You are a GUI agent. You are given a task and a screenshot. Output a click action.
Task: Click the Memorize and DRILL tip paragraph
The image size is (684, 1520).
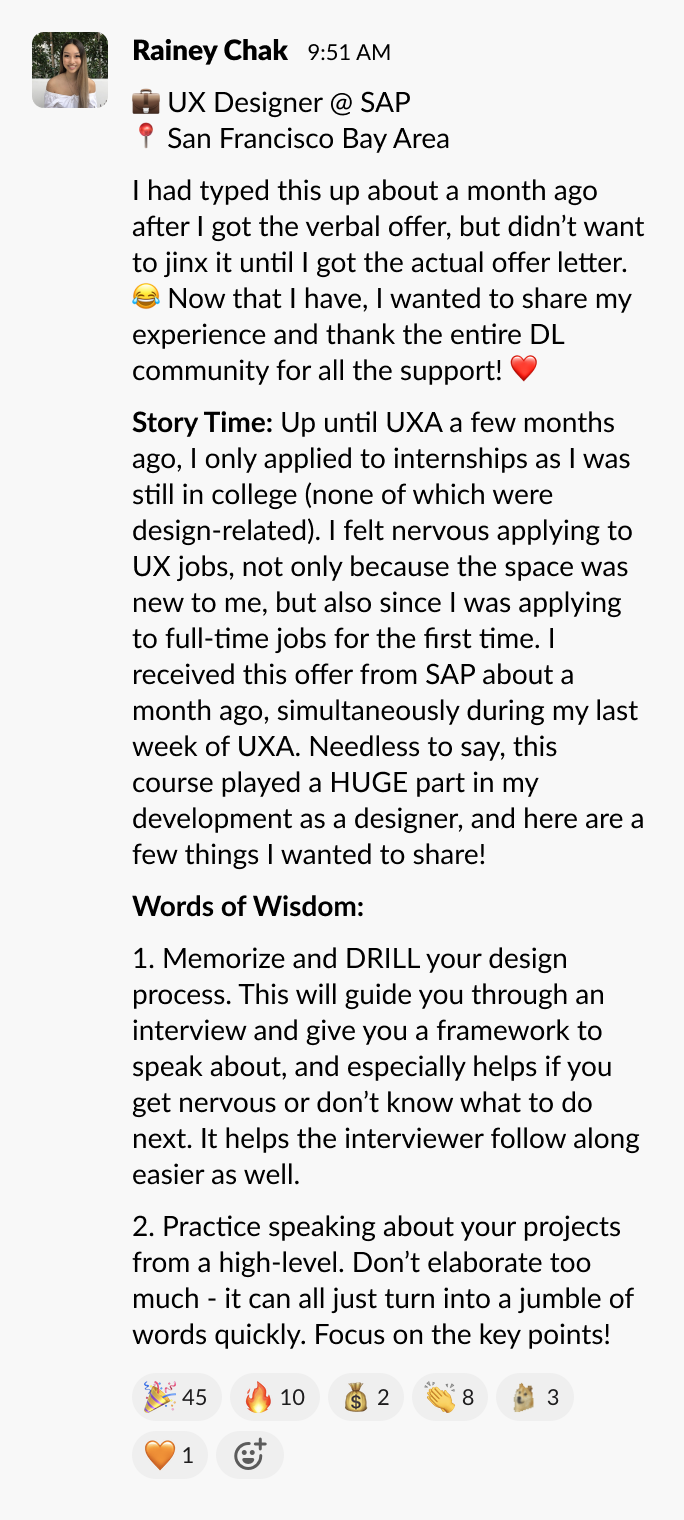click(x=386, y=1066)
